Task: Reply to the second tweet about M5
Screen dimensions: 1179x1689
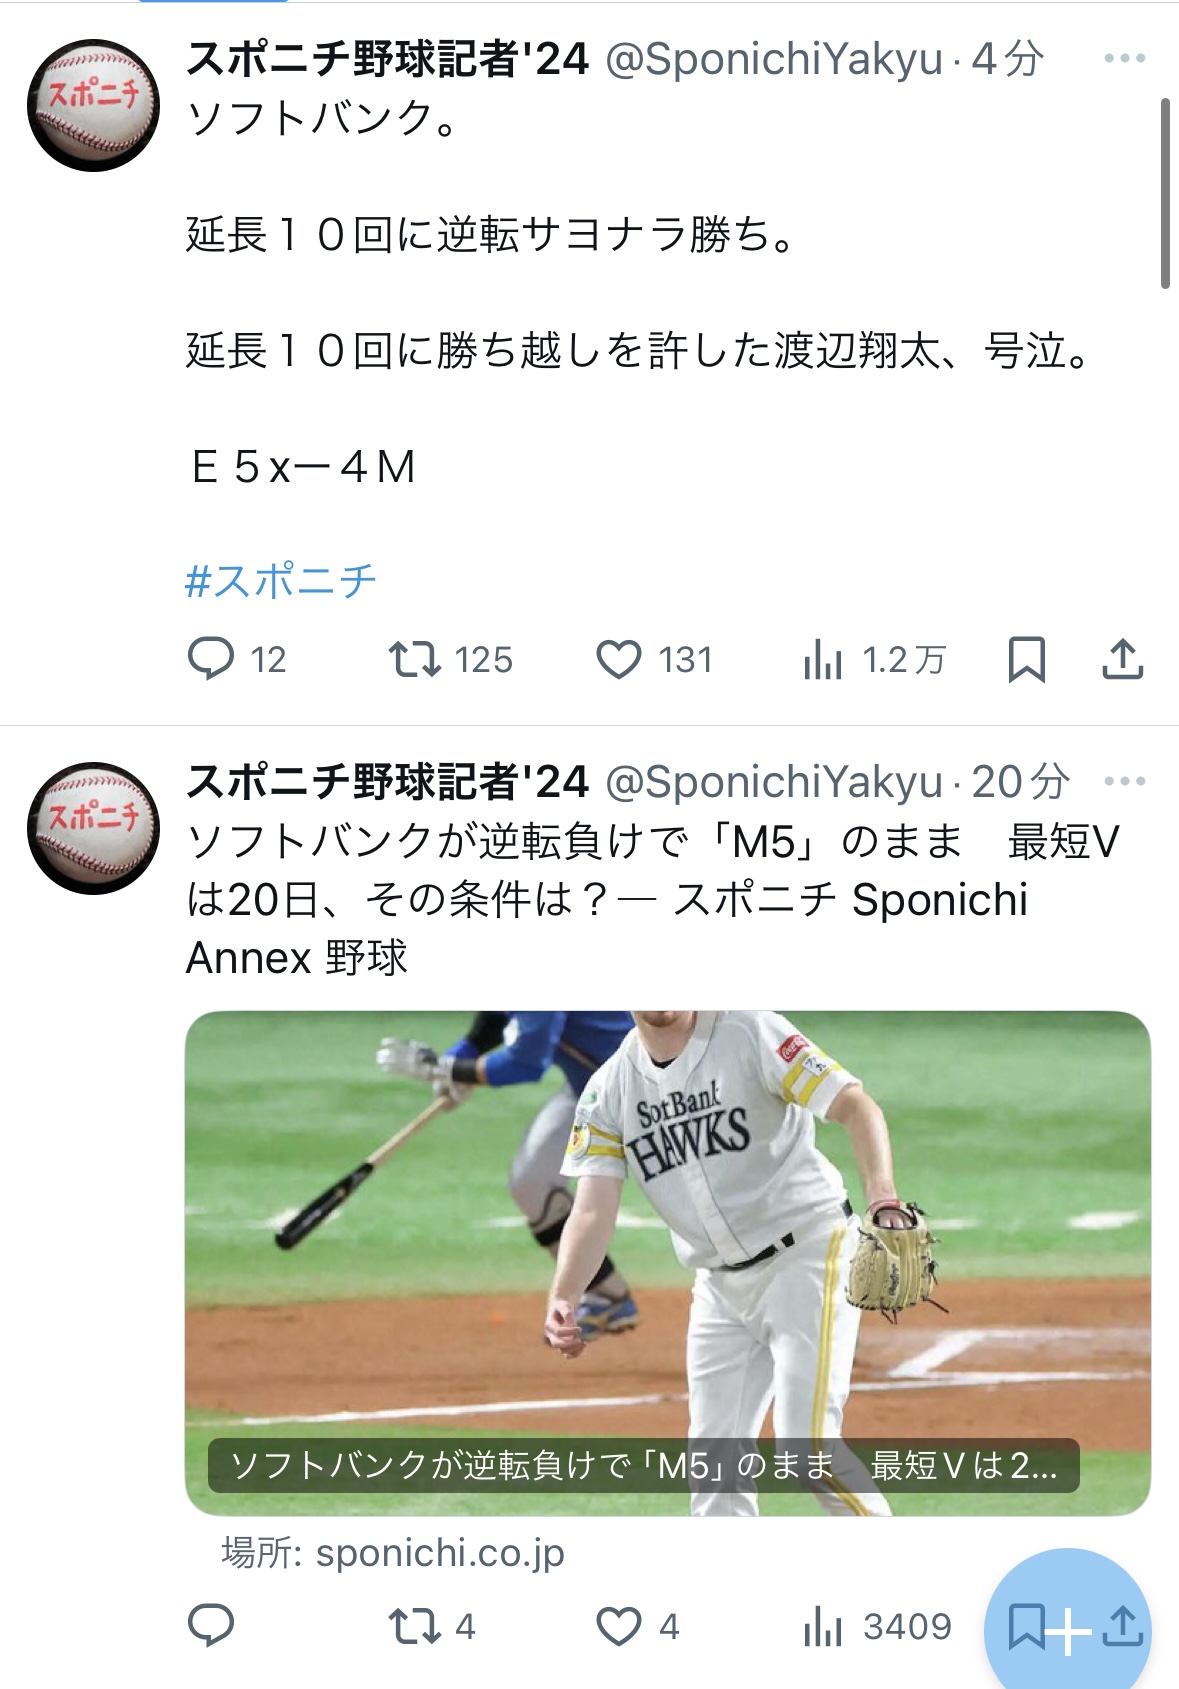Action: click(211, 1625)
